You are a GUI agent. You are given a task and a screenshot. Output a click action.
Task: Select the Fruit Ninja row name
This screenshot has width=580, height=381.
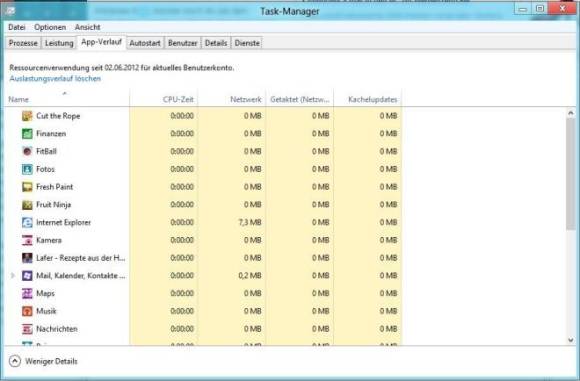pyautogui.click(x=53, y=205)
